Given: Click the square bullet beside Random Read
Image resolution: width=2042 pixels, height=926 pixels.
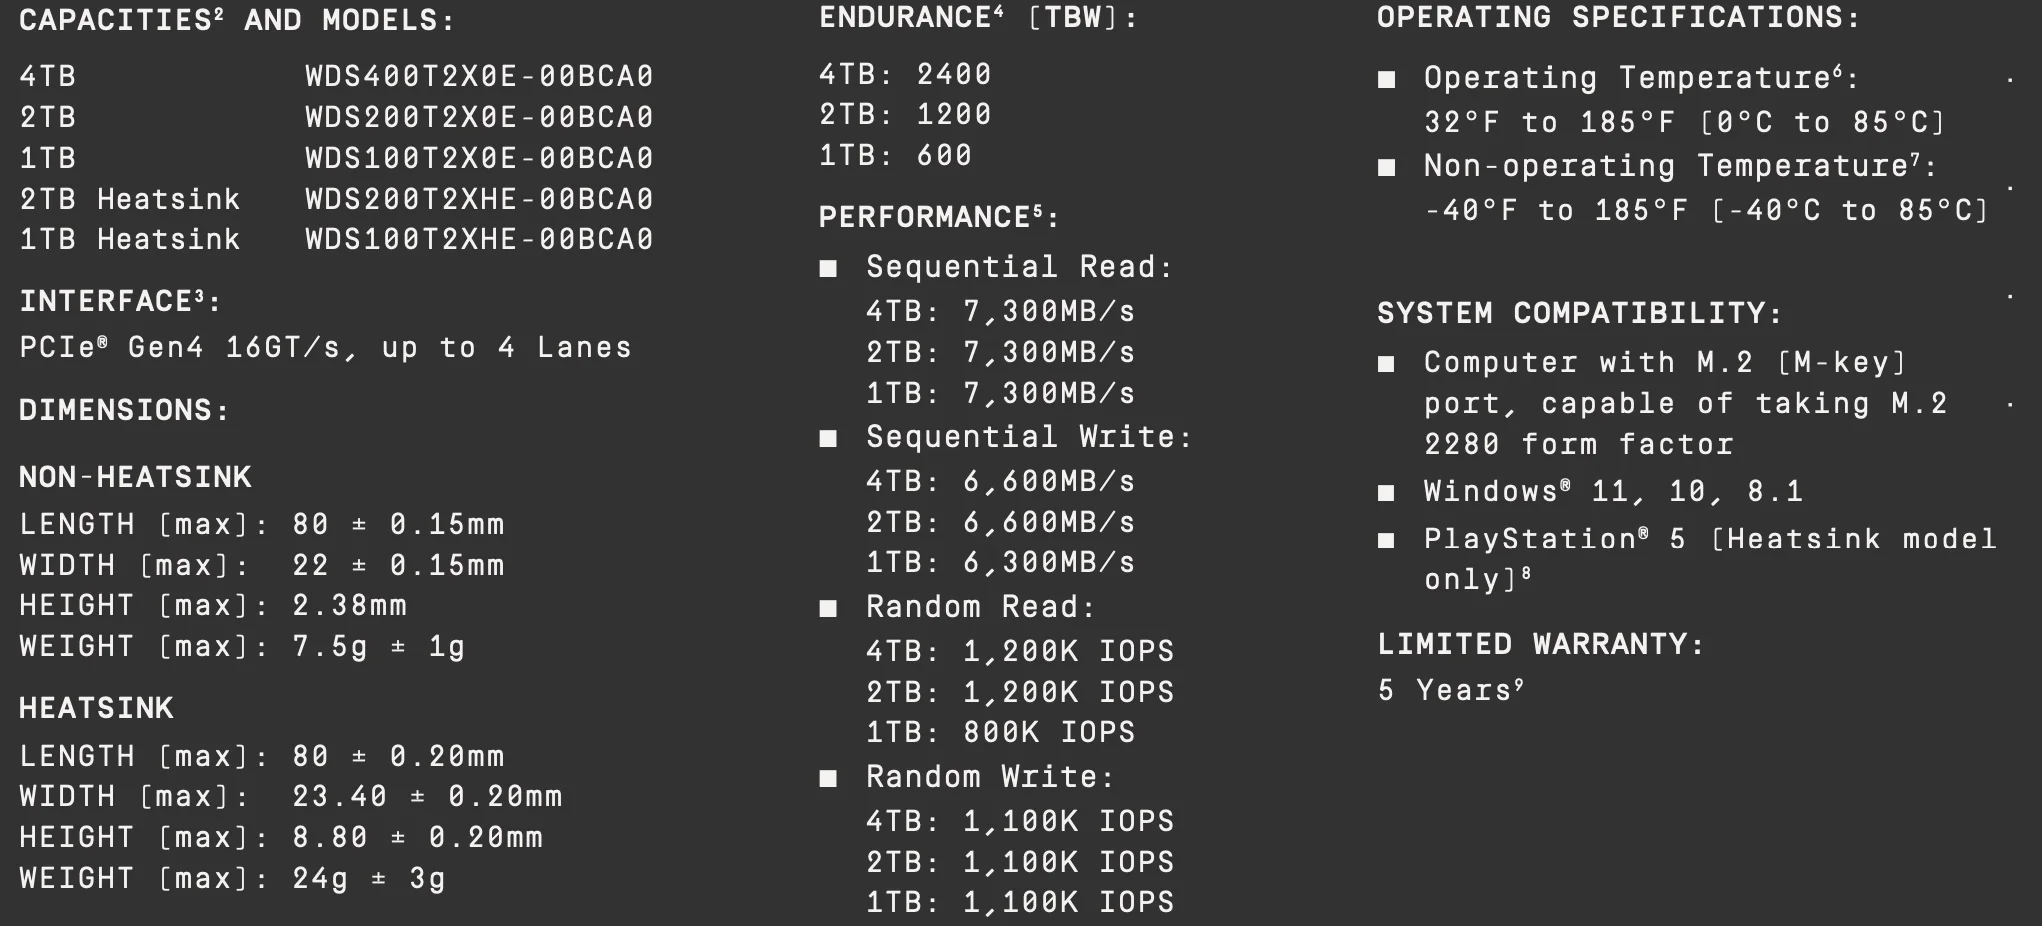Looking at the screenshot, I should tap(828, 608).
